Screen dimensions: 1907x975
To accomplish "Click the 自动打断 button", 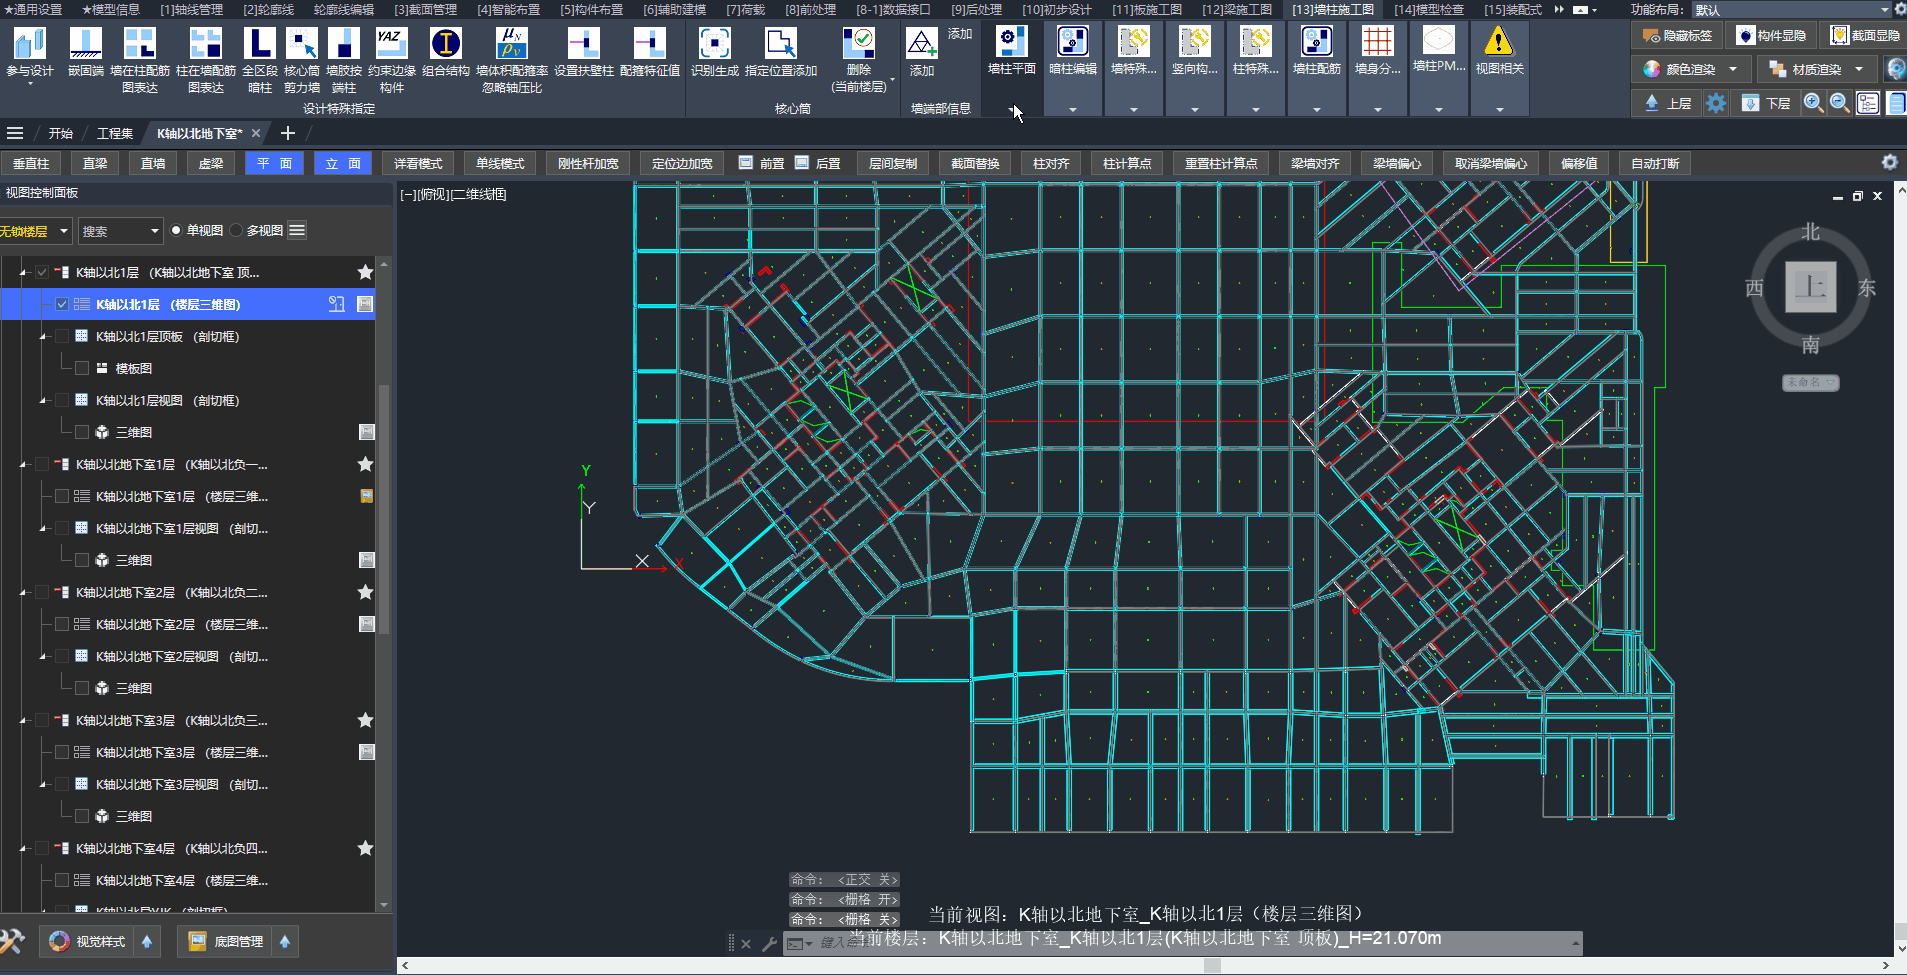I will click(x=1654, y=163).
